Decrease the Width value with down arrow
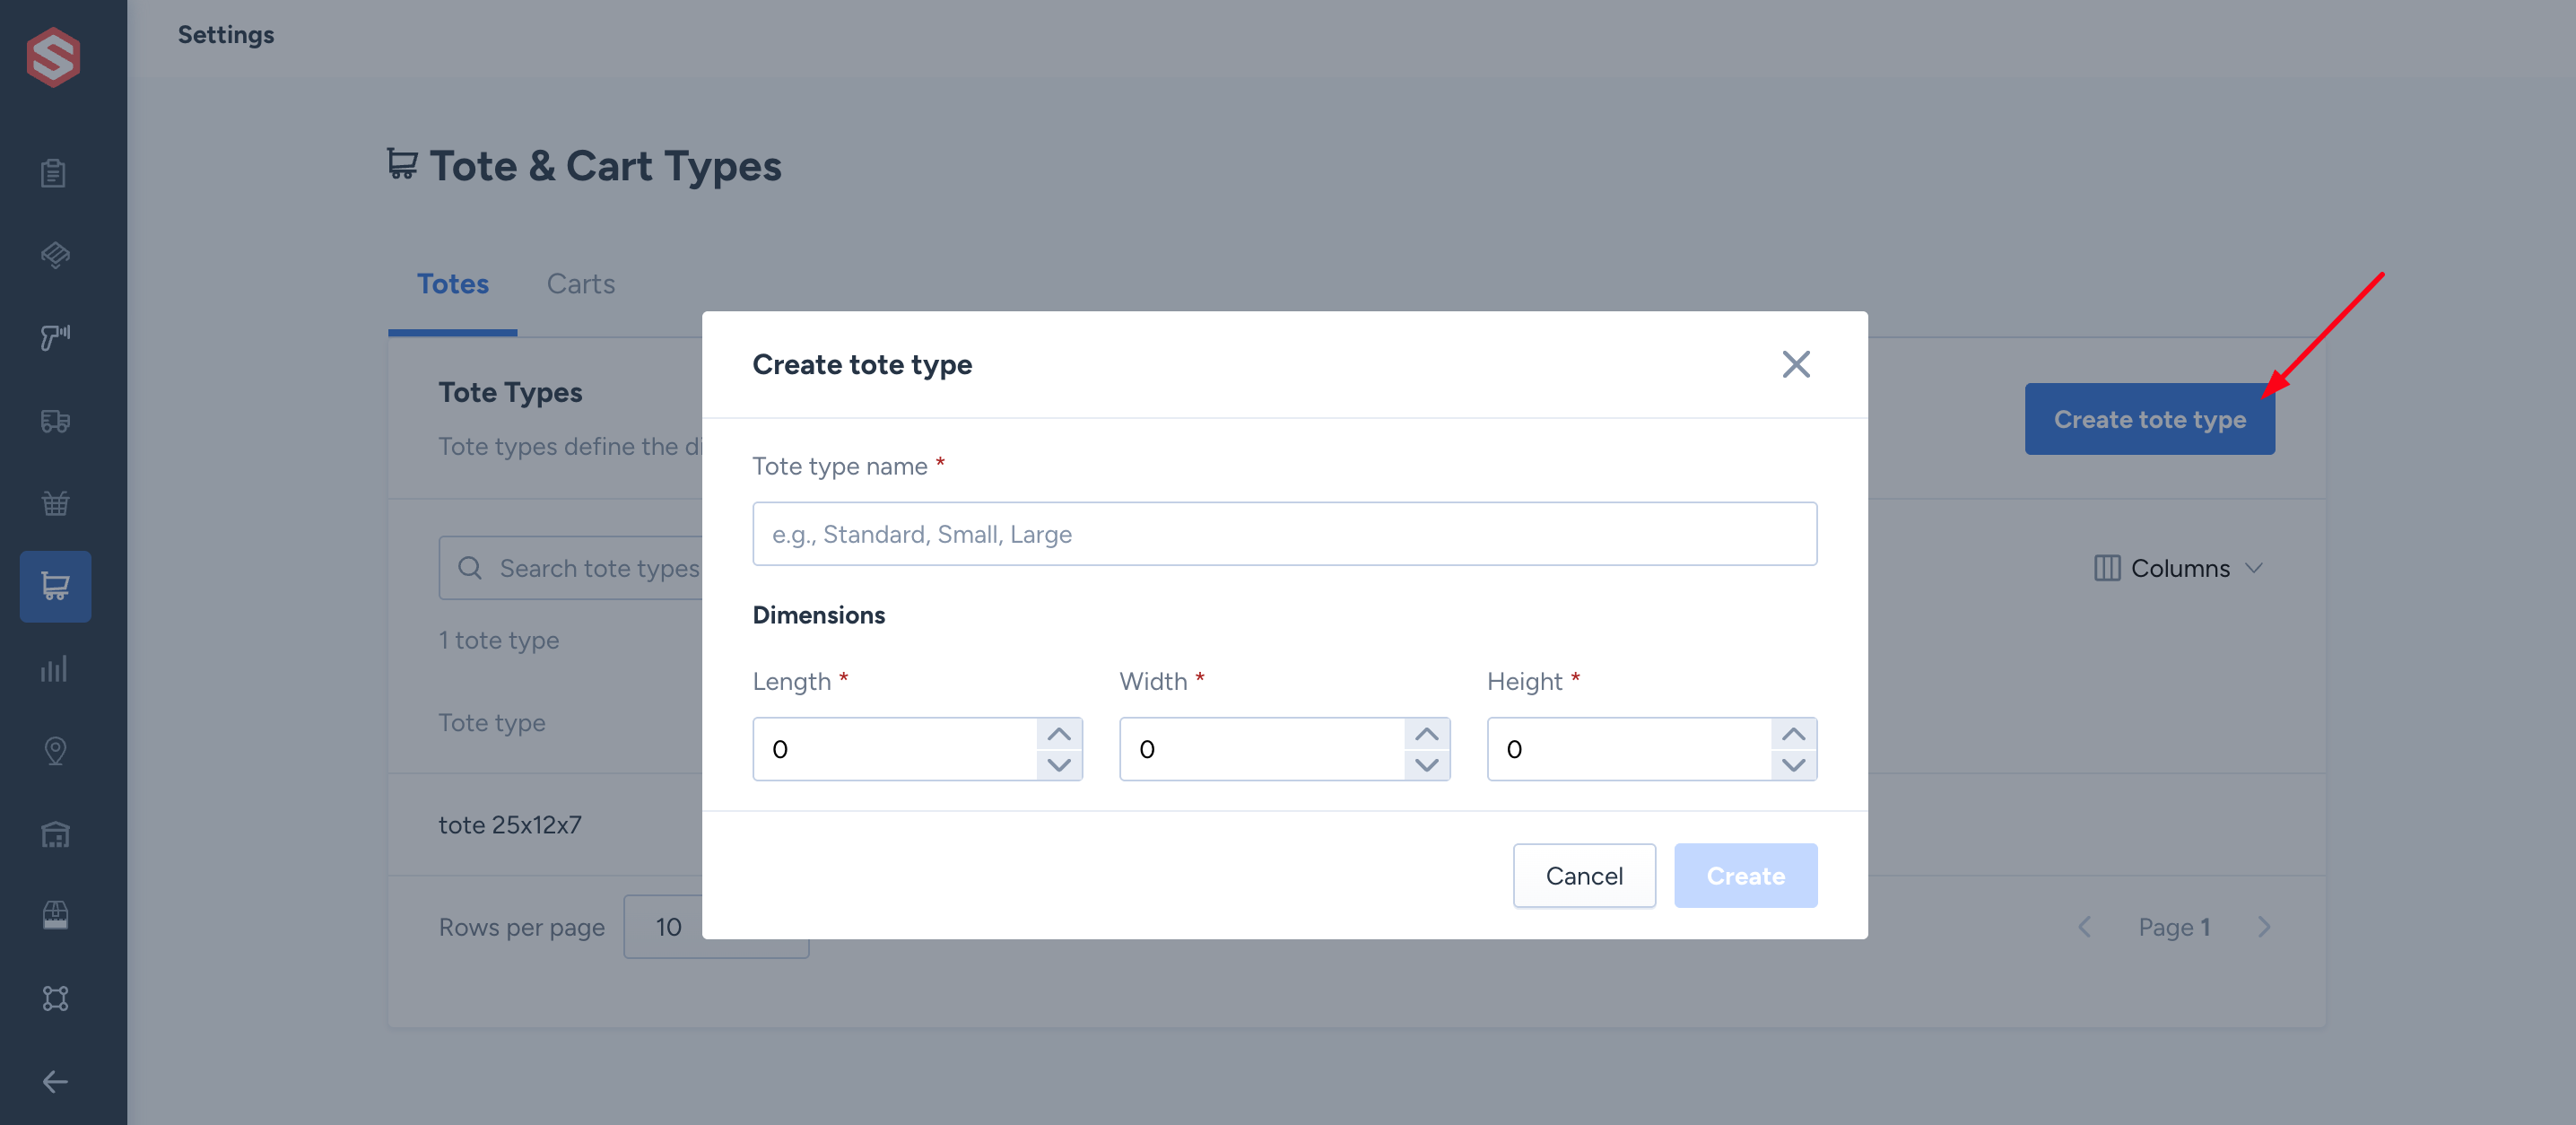This screenshot has height=1125, width=2576. (1426, 765)
